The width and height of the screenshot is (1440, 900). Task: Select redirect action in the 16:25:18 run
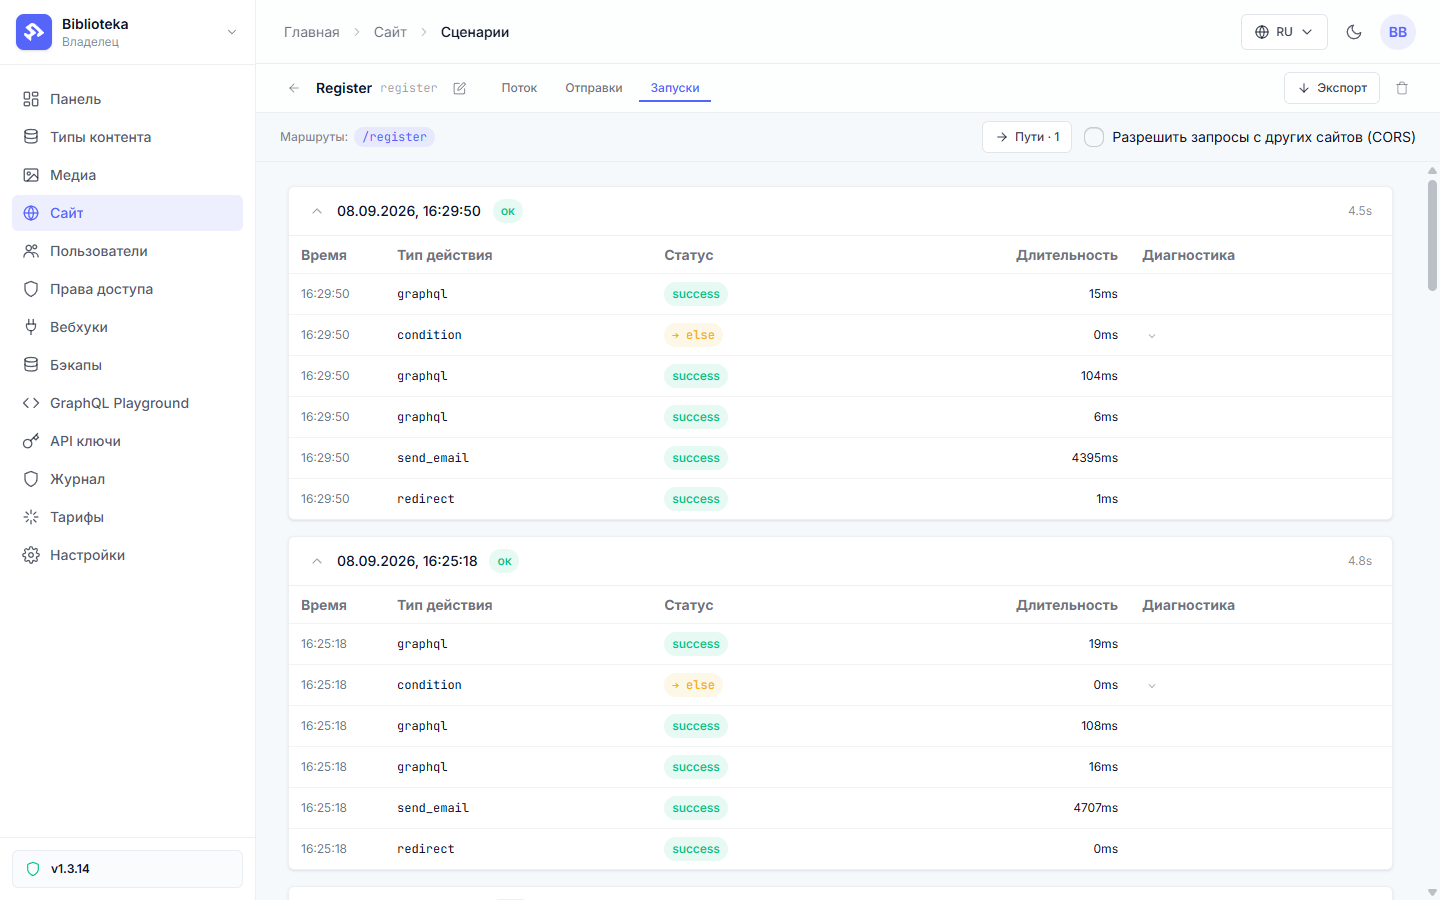click(x=426, y=849)
